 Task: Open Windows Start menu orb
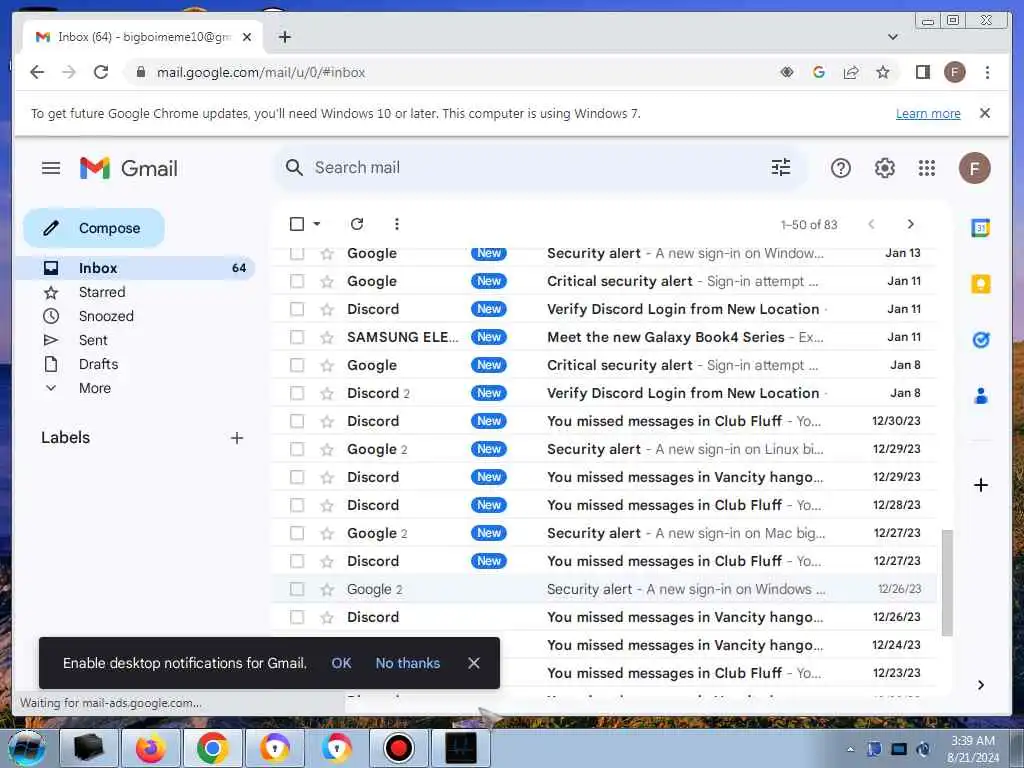27,748
